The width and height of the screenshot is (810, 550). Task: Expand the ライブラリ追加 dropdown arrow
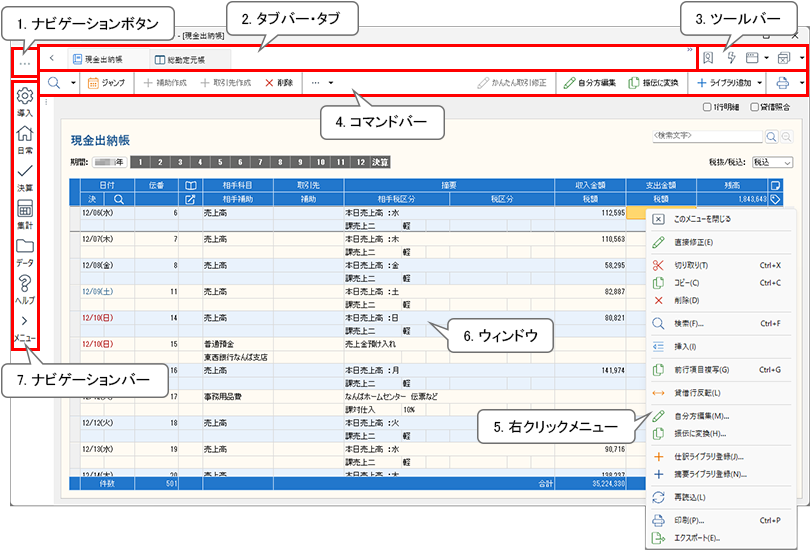click(759, 83)
